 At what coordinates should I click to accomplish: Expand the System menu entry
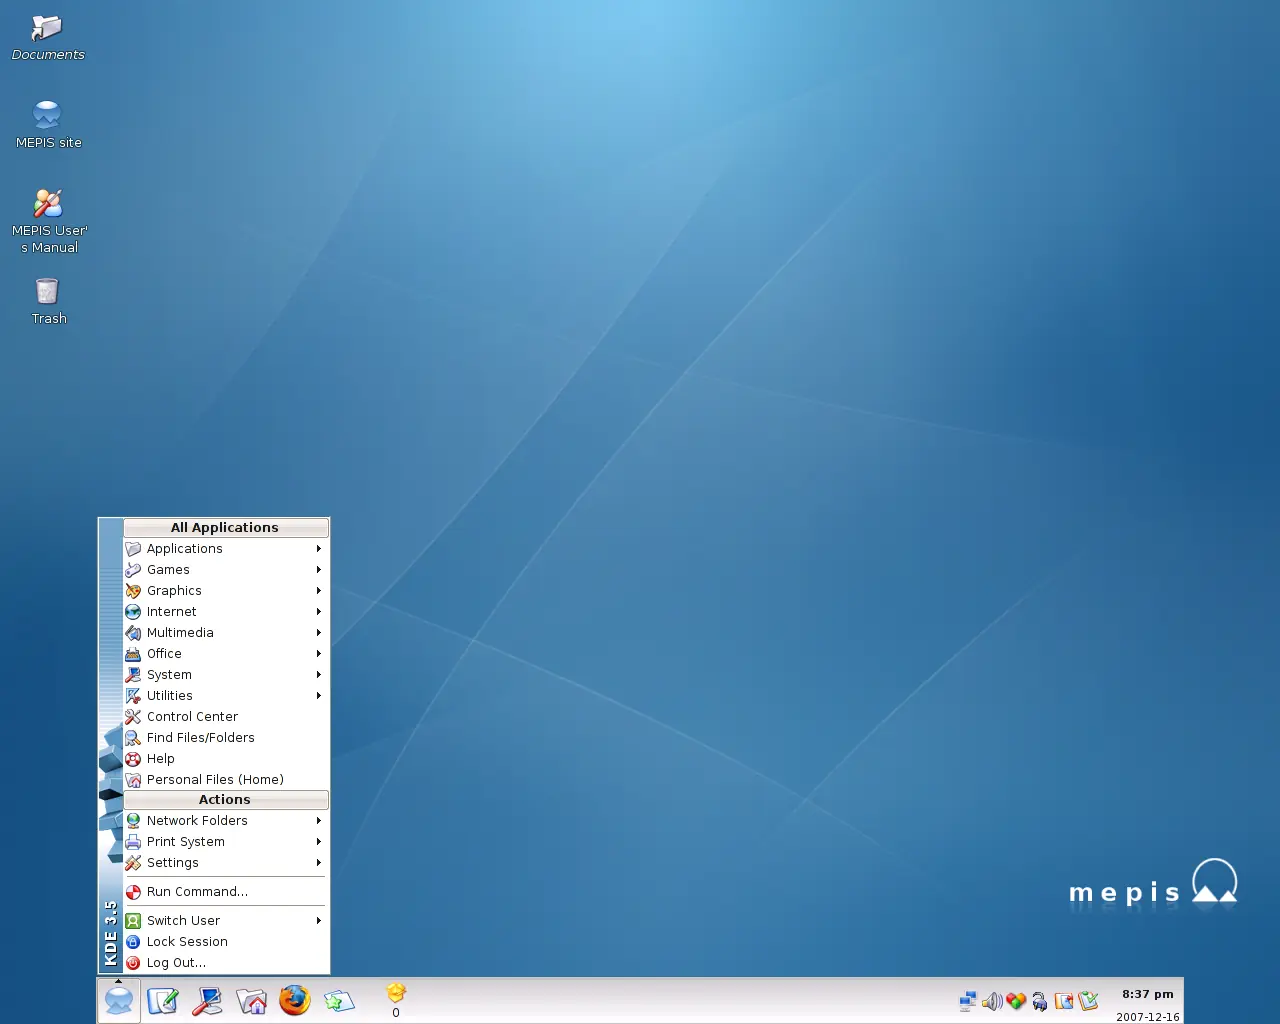coord(226,675)
